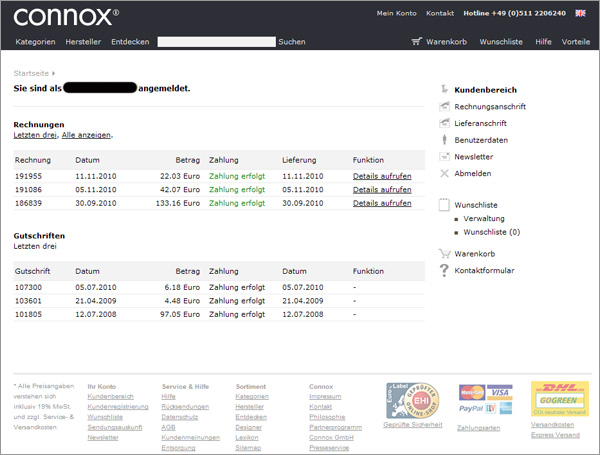Click the Sendungsauskunft footer link
Image resolution: width=600 pixels, height=455 pixels.
(115, 427)
